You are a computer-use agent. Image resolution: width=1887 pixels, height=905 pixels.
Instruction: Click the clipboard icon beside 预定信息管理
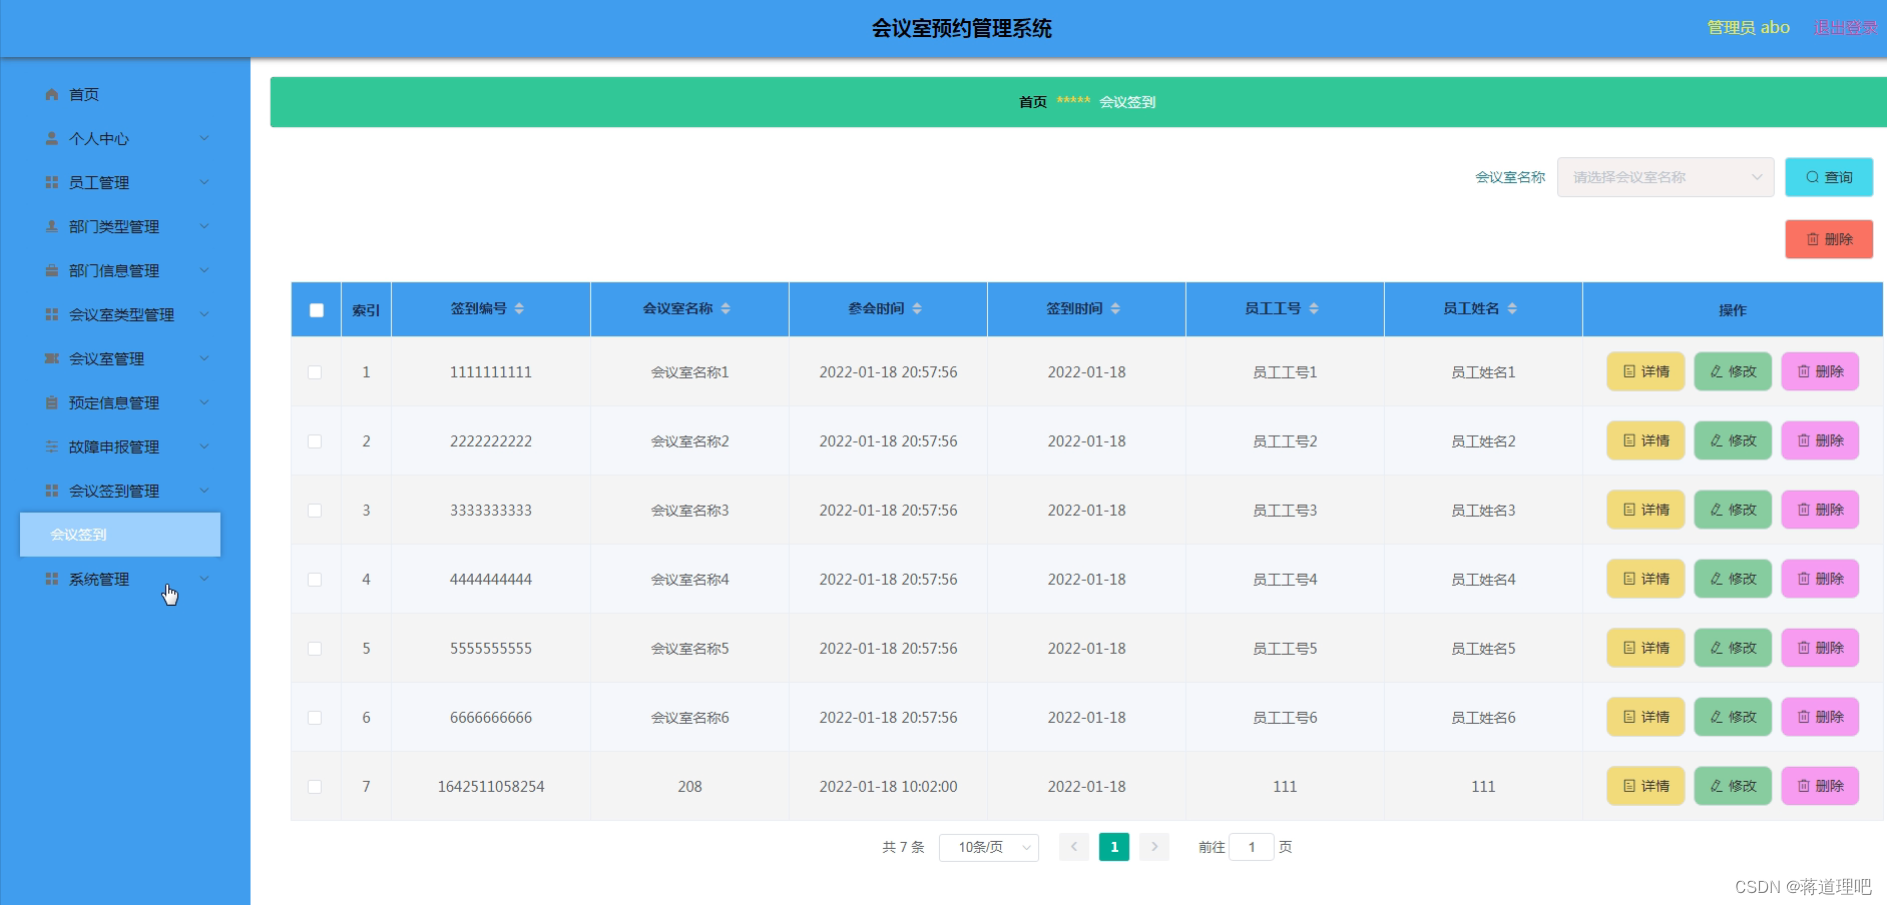(52, 402)
